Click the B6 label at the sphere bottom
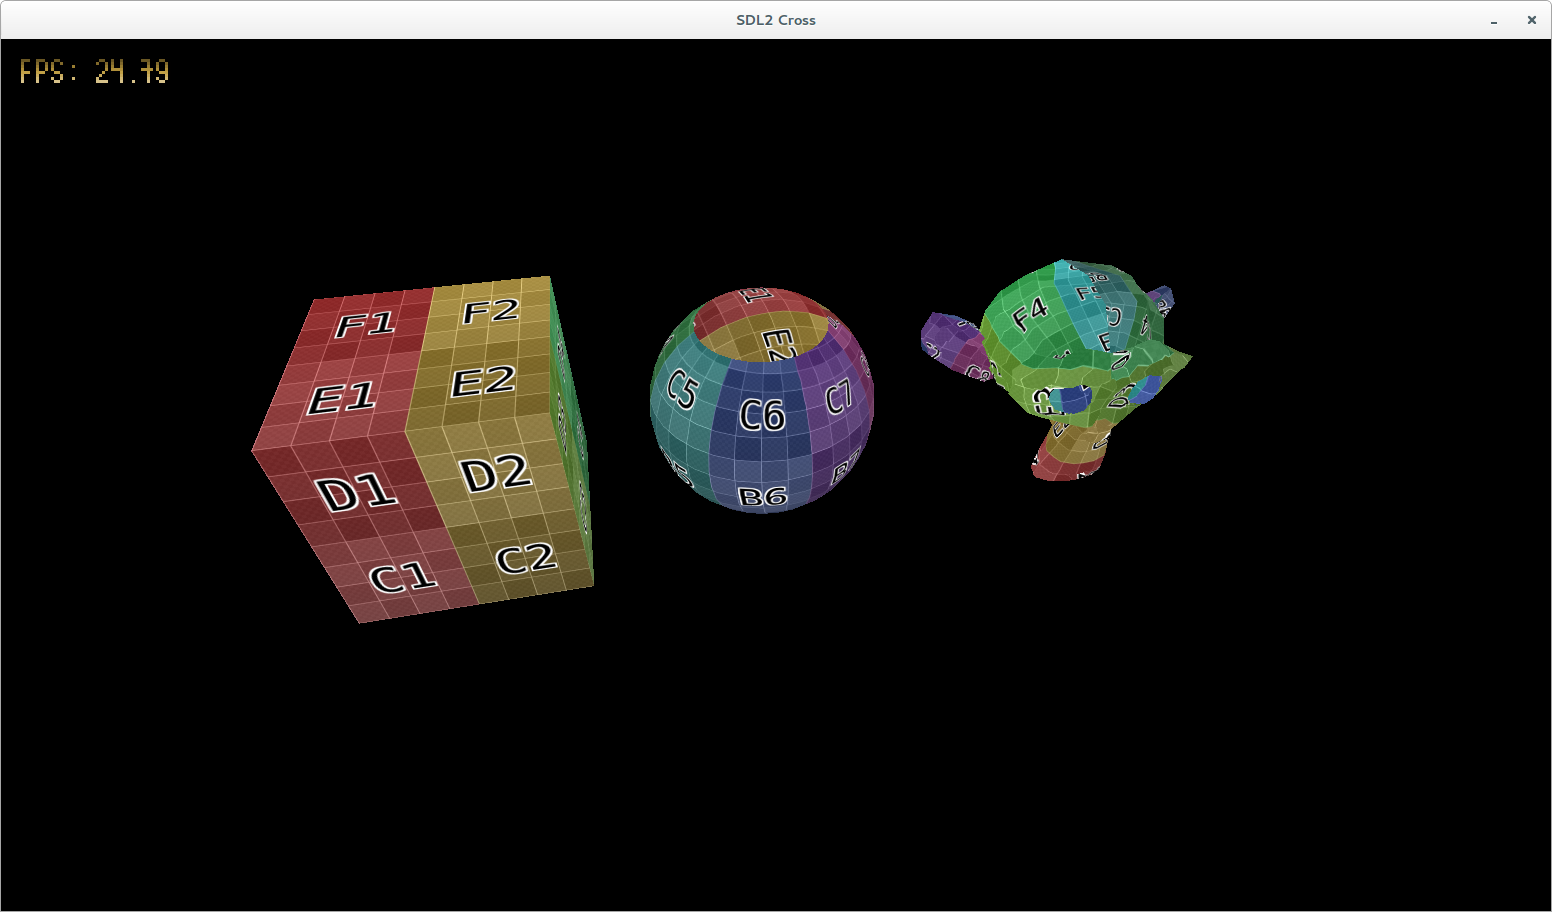This screenshot has height=912, width=1552. 761,495
